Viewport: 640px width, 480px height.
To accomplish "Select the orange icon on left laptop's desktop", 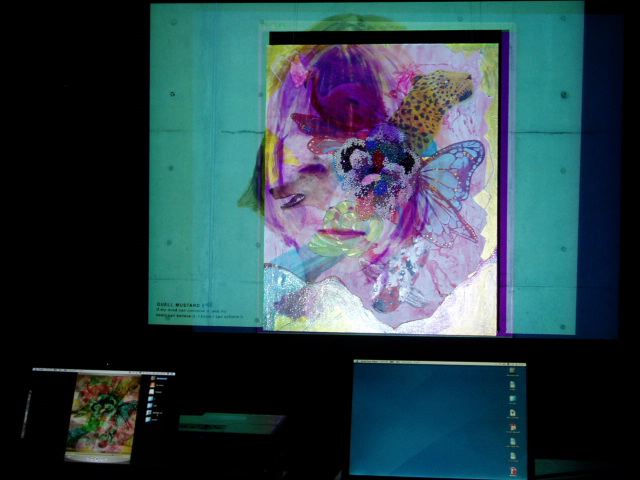I will point(153,385).
